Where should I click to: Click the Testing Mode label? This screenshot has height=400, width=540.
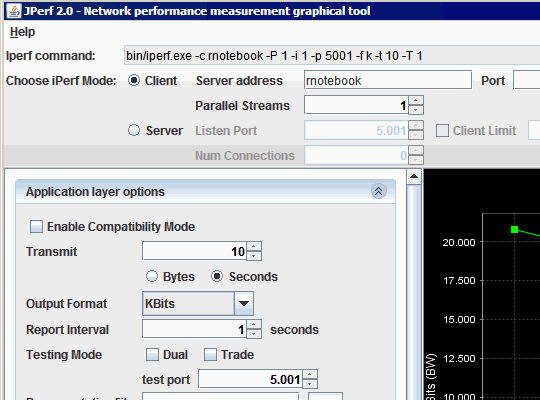pyautogui.click(x=64, y=355)
